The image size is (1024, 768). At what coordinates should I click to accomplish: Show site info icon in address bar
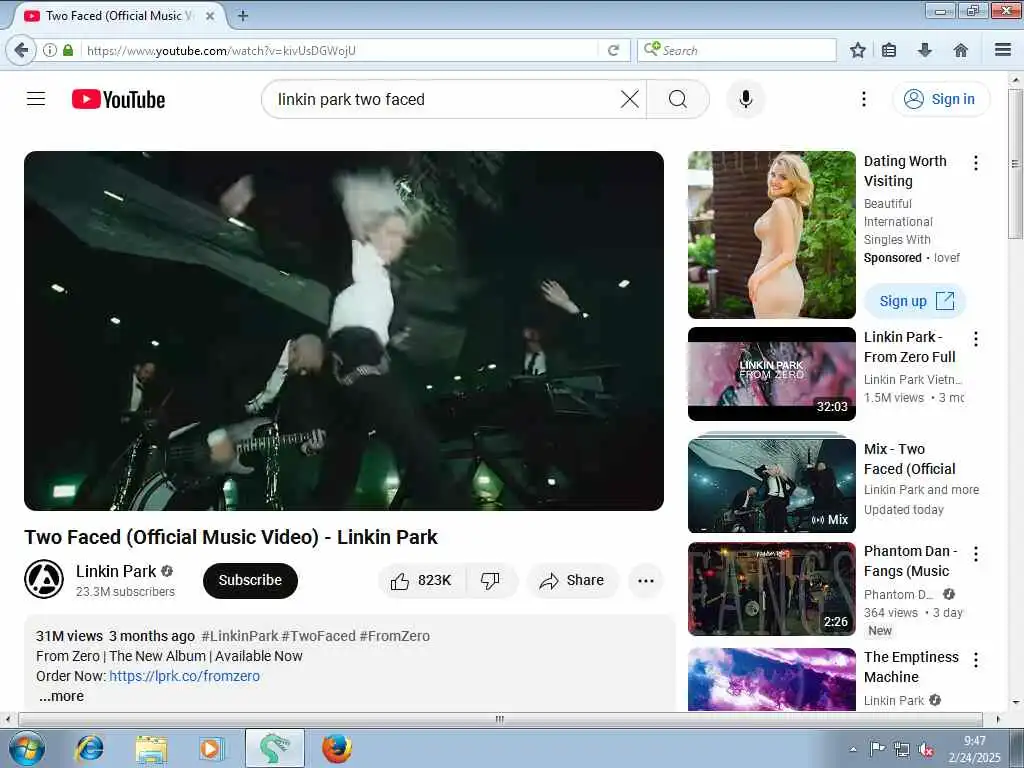coord(50,50)
